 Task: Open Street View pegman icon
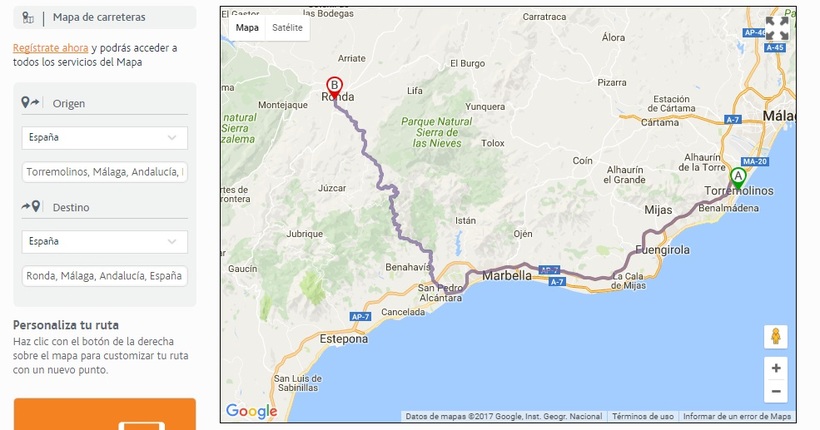[x=776, y=336]
